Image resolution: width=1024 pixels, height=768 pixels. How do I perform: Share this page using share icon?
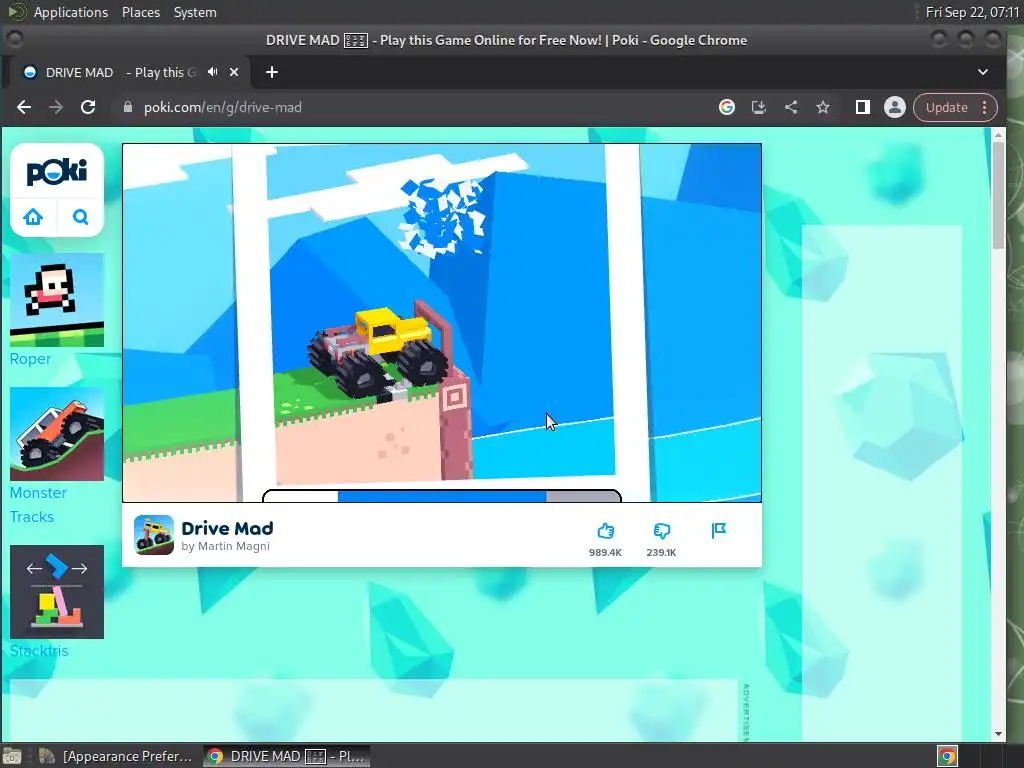(x=791, y=107)
